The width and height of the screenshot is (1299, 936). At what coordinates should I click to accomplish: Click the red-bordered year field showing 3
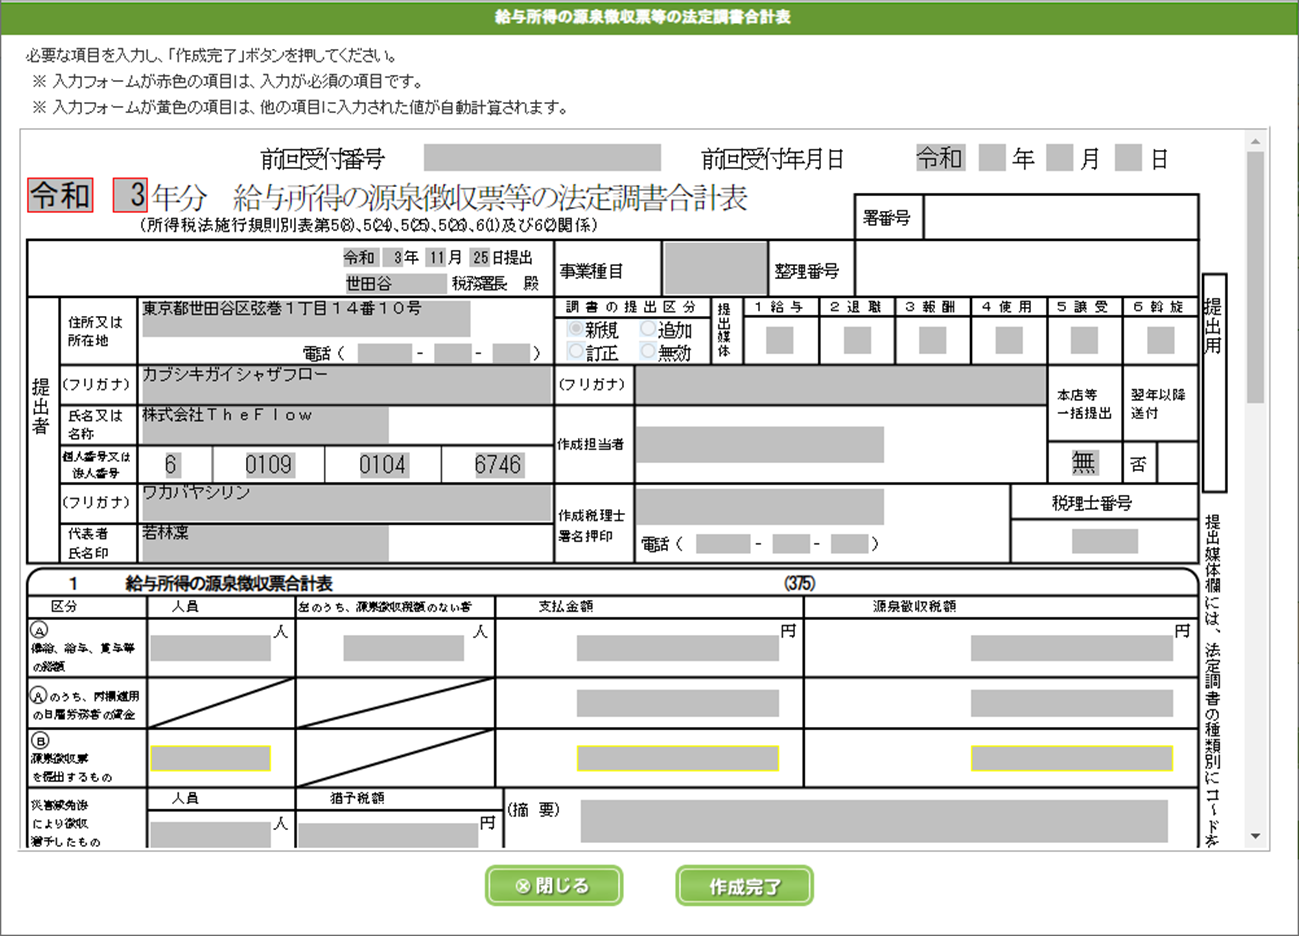pyautogui.click(x=131, y=195)
